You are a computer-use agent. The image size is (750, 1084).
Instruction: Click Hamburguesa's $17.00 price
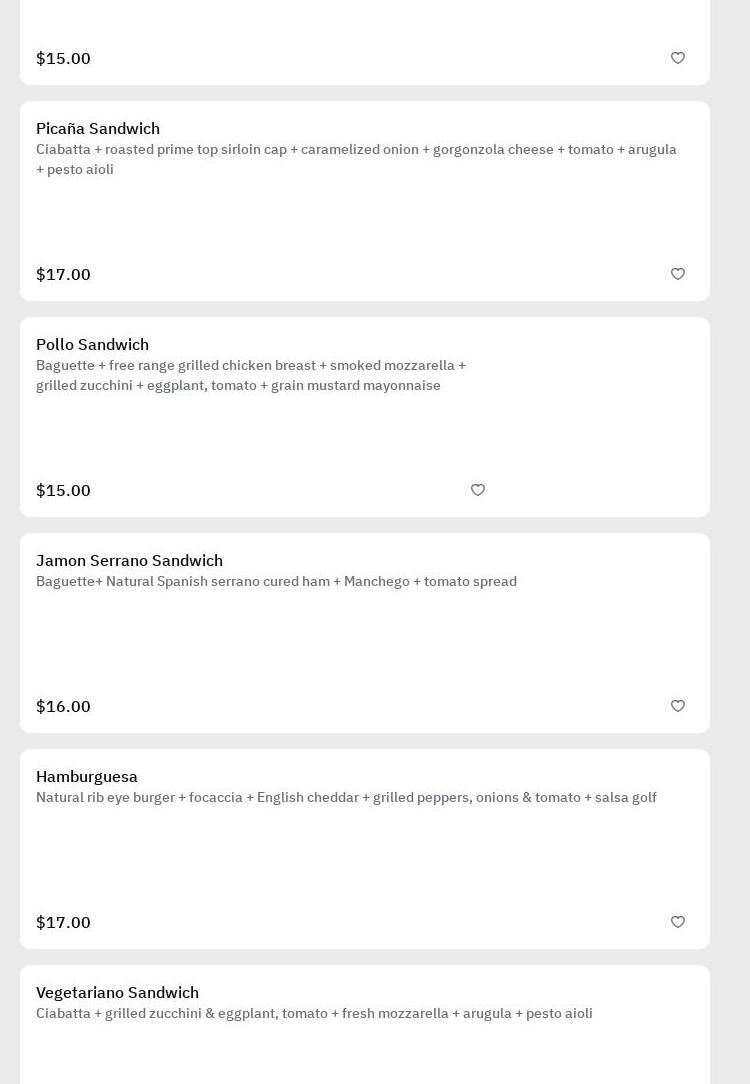coord(63,923)
